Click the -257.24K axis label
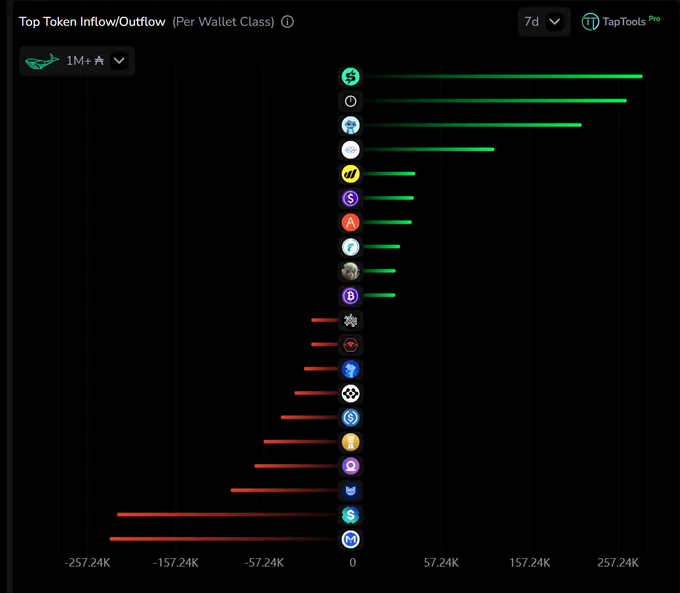 click(87, 563)
